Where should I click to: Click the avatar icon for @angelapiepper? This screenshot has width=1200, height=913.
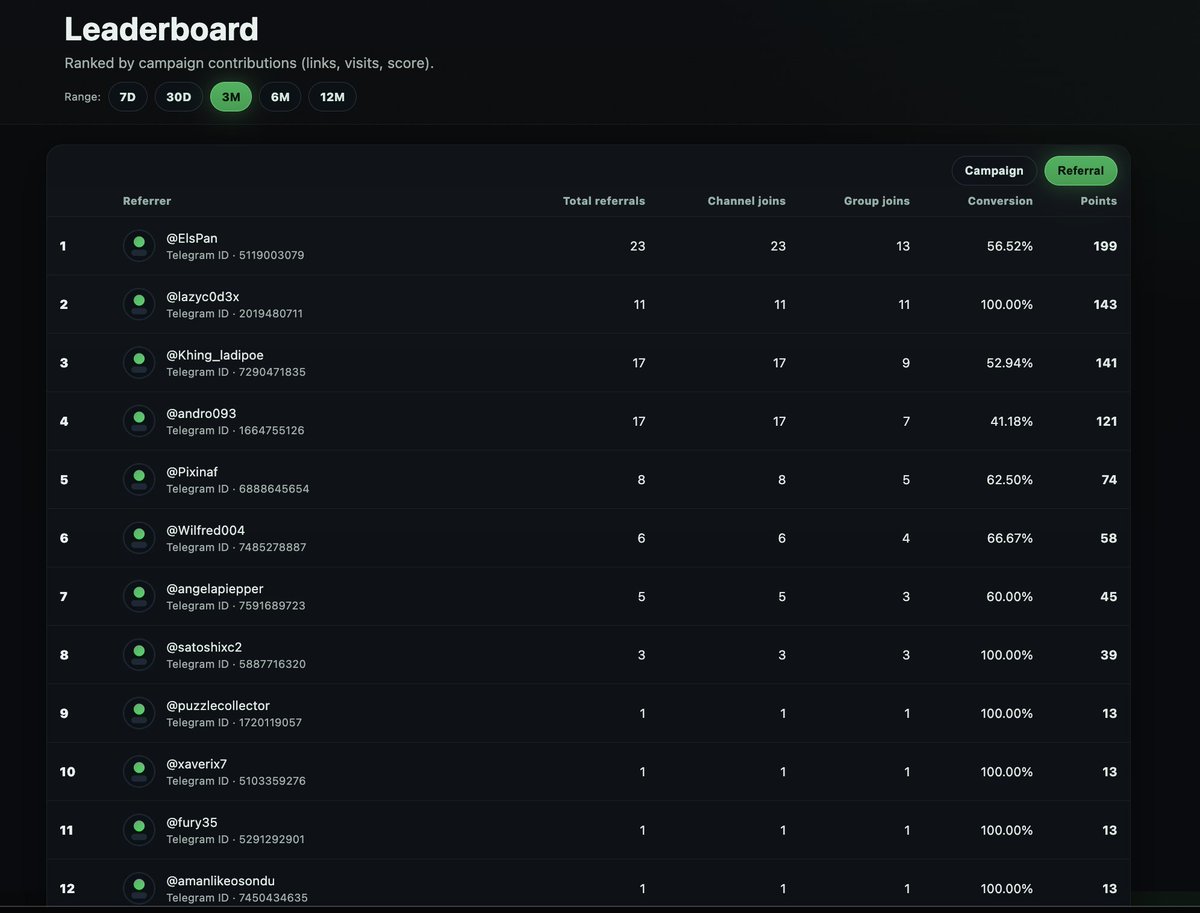click(x=139, y=596)
